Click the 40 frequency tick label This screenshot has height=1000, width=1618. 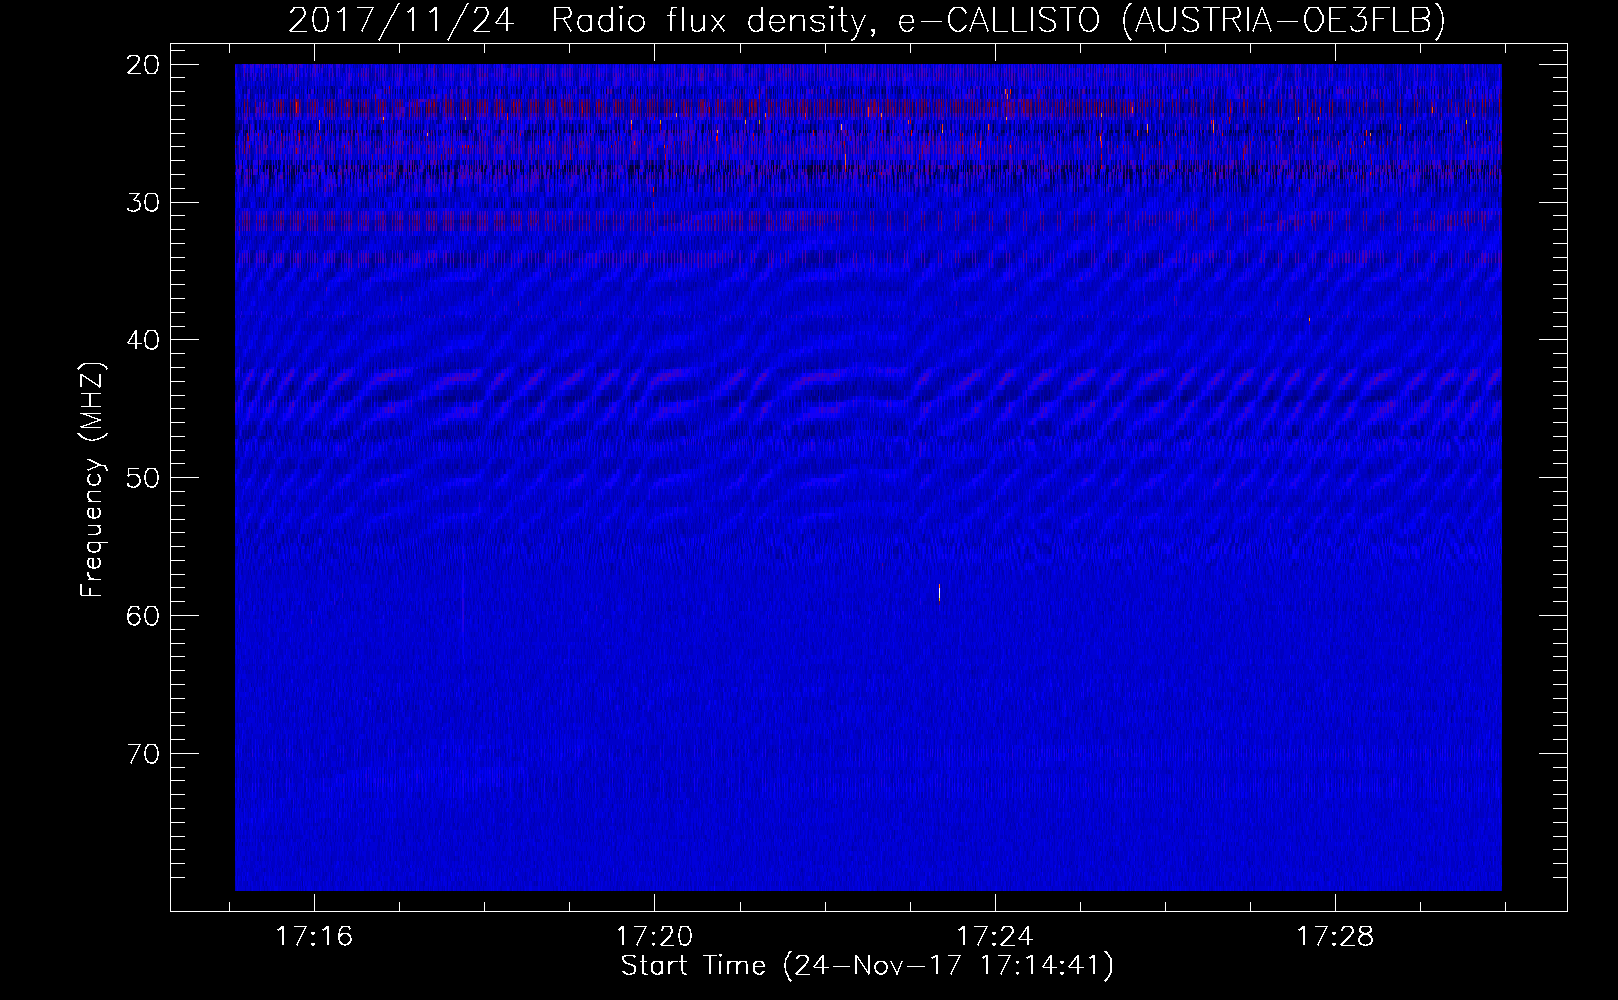click(x=144, y=340)
